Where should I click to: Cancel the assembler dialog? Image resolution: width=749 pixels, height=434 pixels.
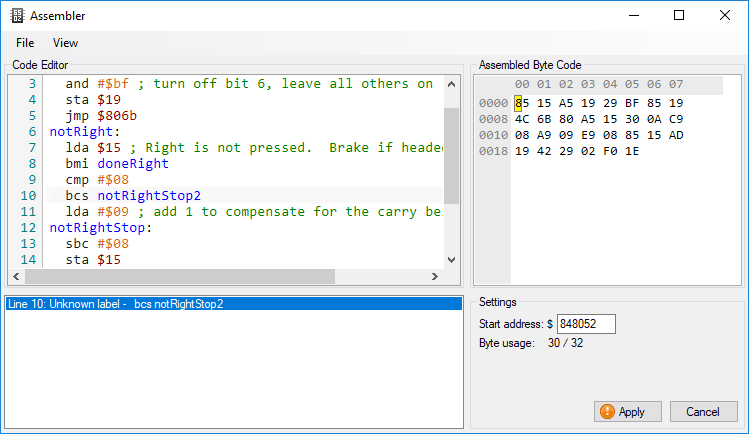(x=703, y=412)
